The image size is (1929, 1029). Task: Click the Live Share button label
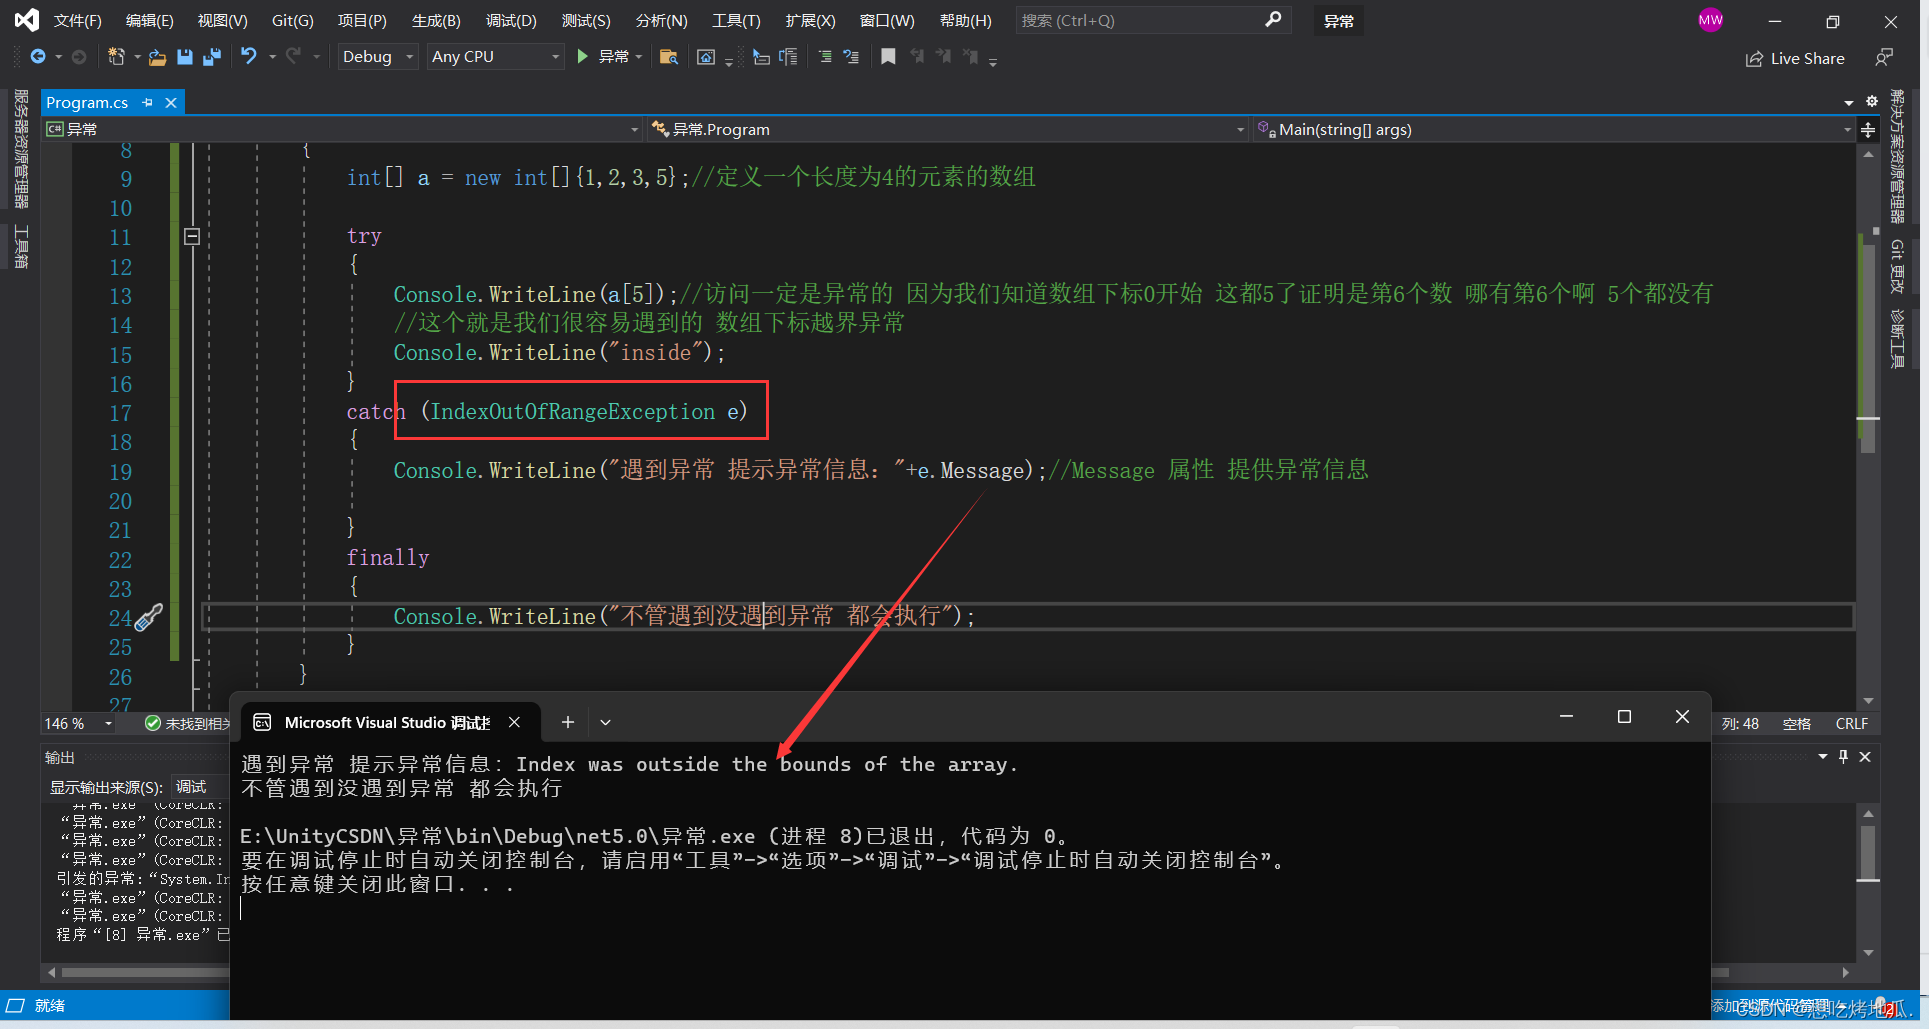(x=1807, y=59)
